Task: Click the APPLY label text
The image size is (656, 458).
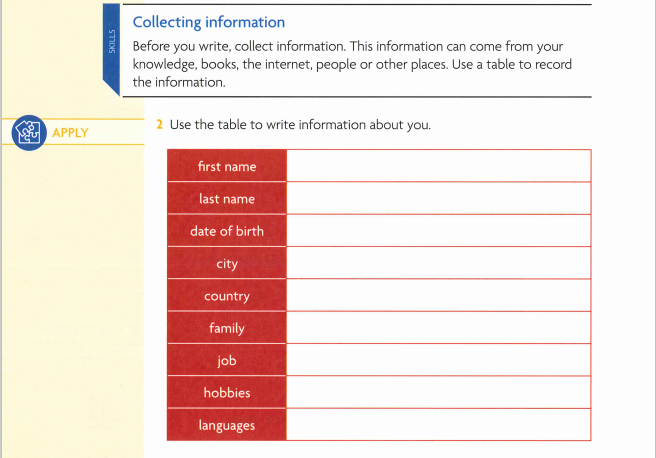Action: coord(70,133)
